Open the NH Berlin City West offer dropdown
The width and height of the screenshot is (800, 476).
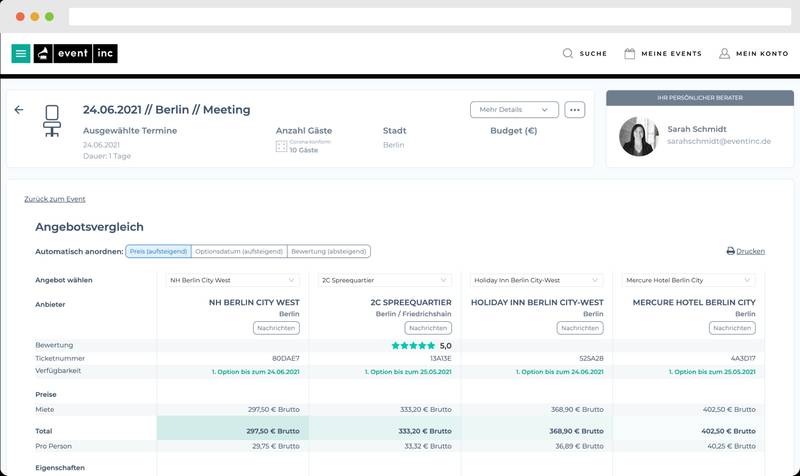pyautogui.click(x=232, y=280)
